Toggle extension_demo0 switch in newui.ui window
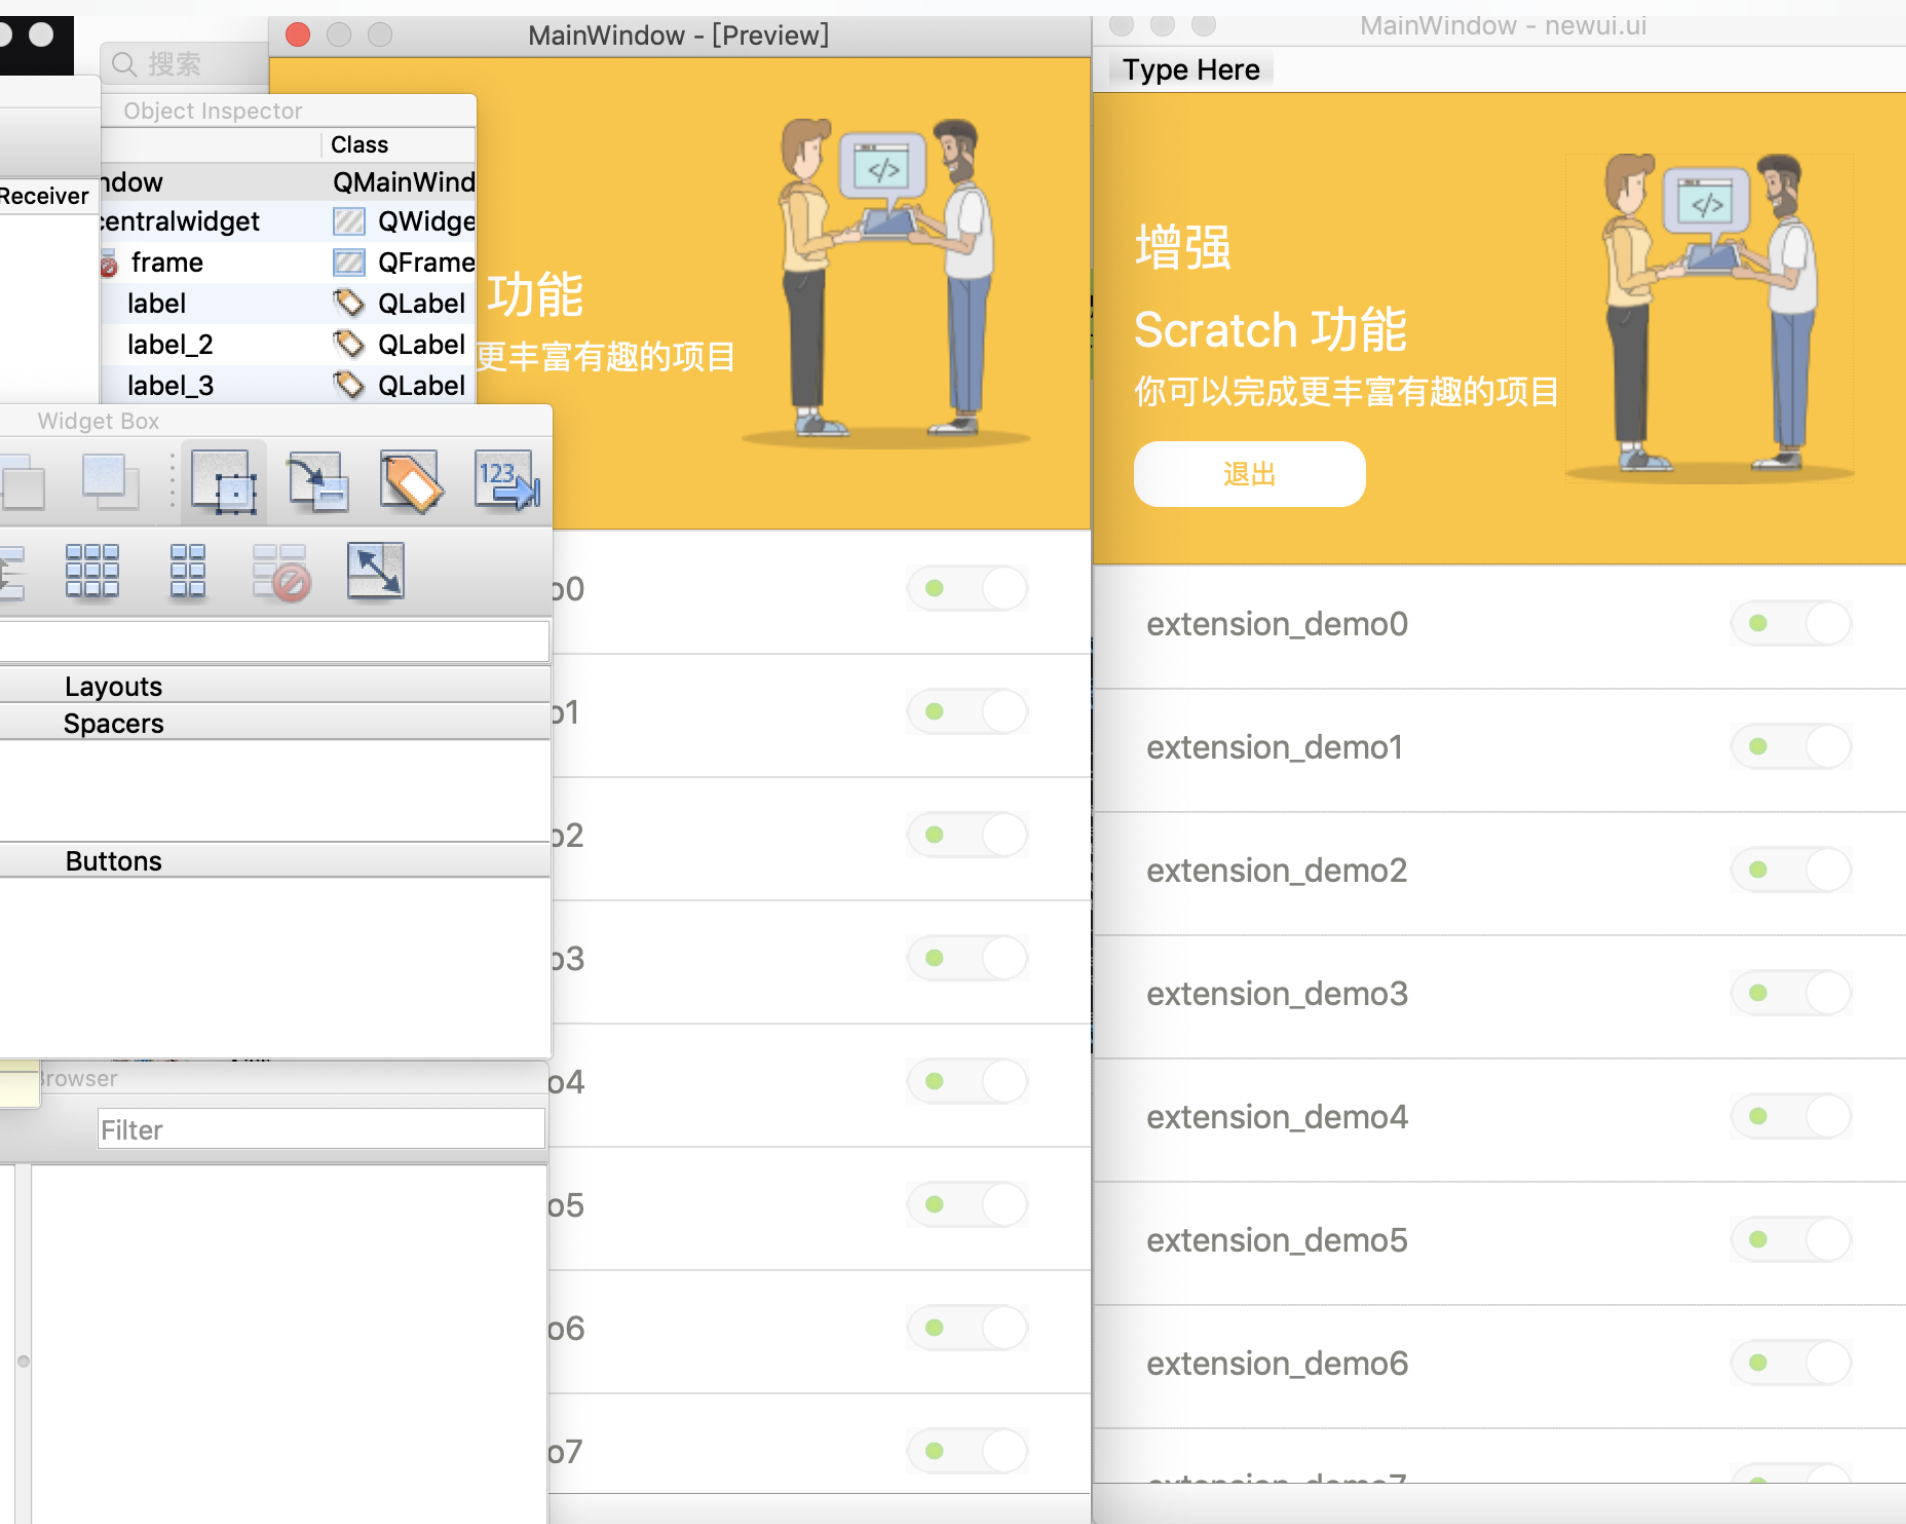Screen dimensions: 1906x1524 click(x=1791, y=623)
